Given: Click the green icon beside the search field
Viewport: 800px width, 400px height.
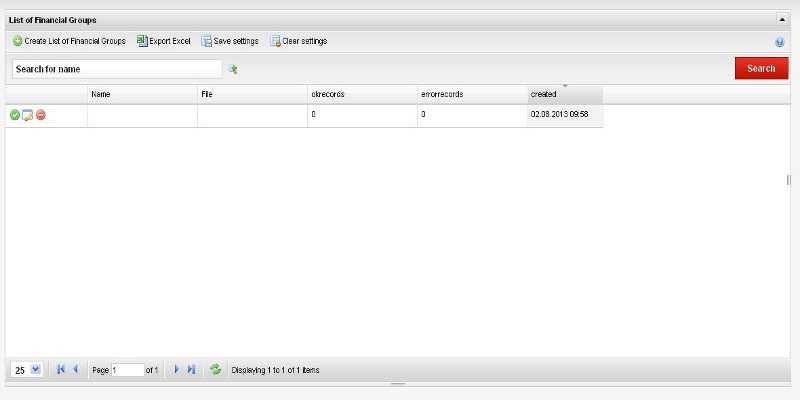Looking at the screenshot, I should (233, 69).
